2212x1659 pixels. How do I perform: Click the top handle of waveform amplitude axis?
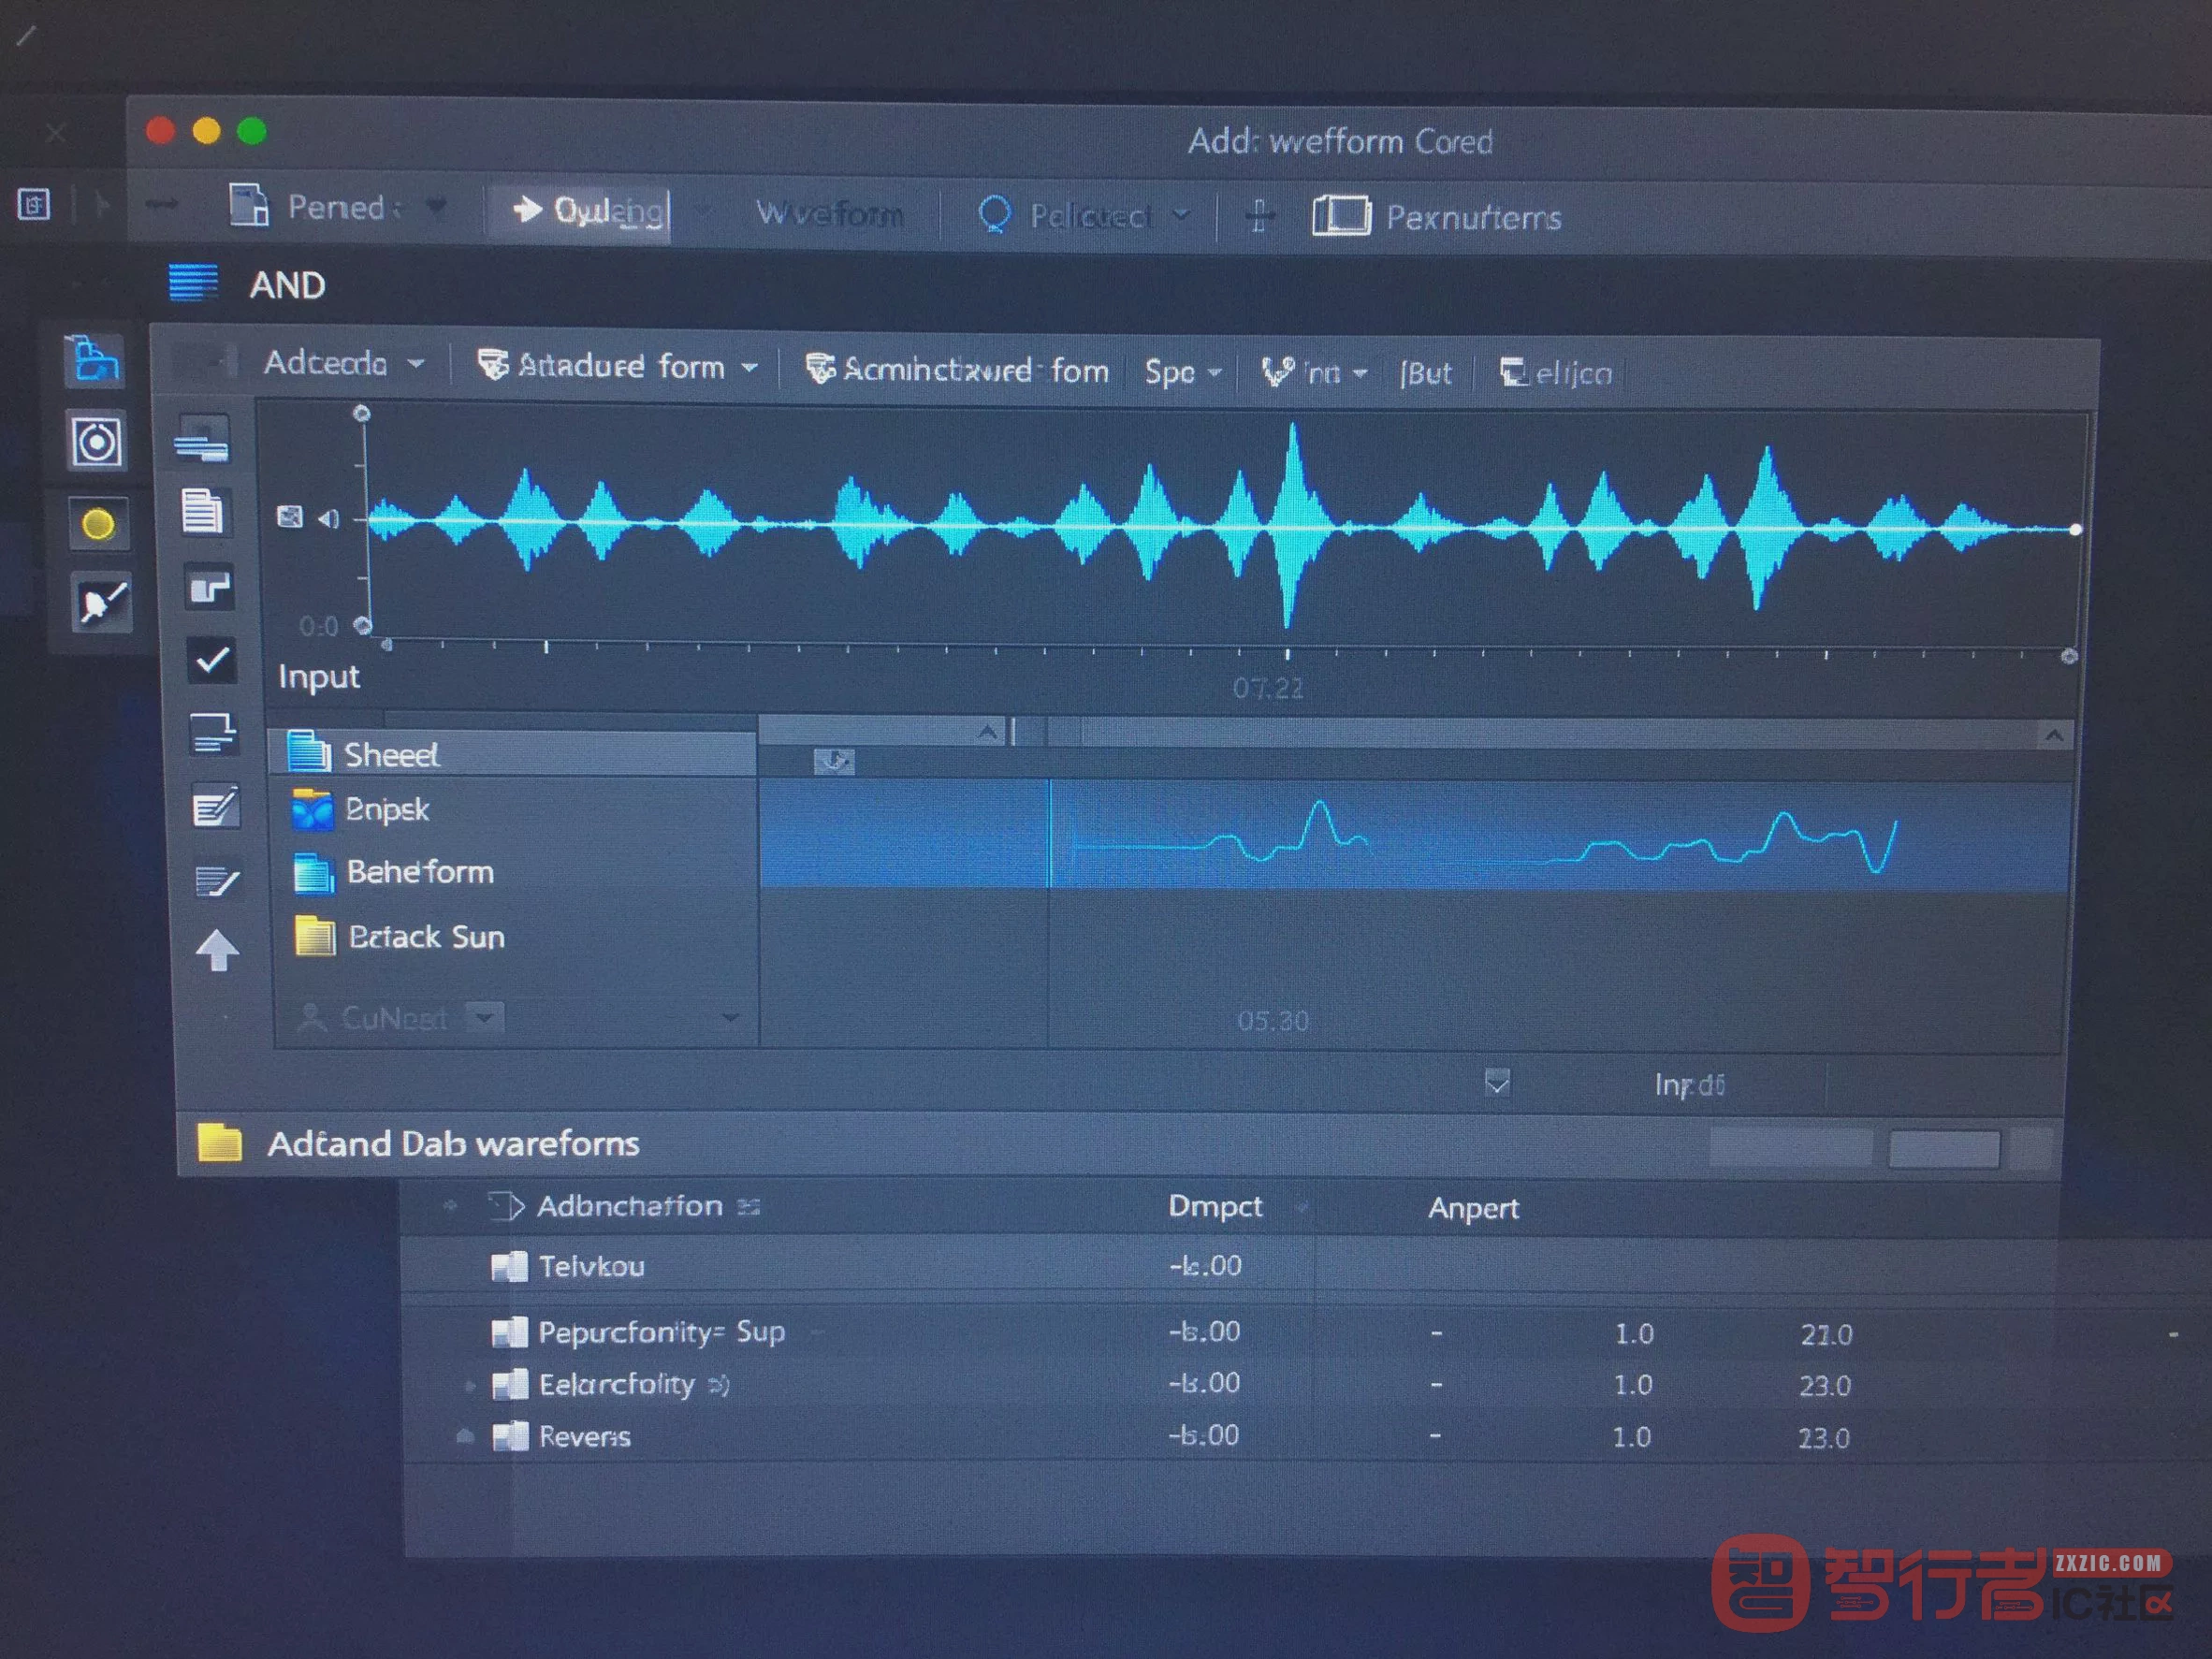click(x=362, y=413)
